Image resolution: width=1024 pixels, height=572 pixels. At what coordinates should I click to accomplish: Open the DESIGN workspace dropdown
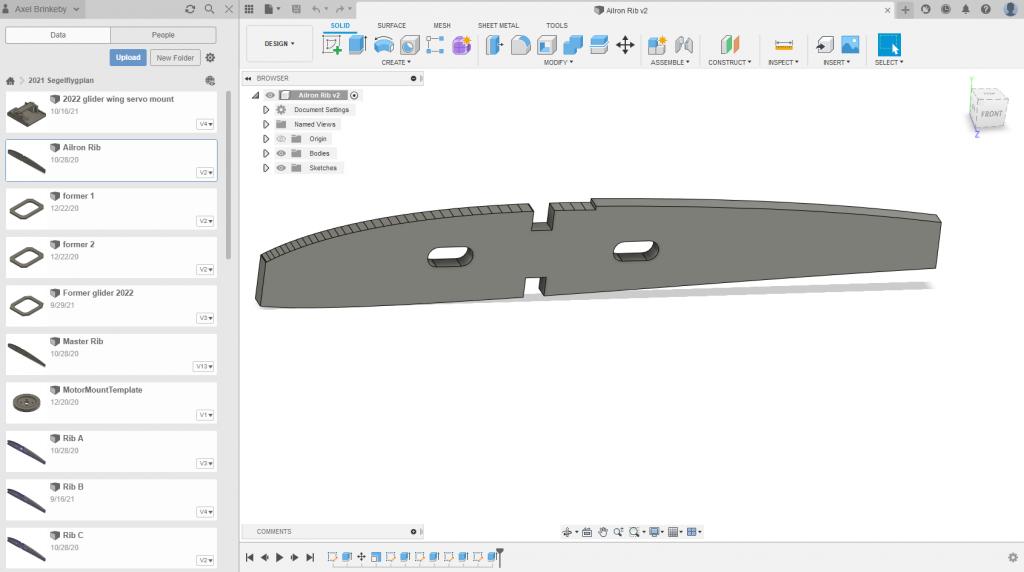coord(279,44)
